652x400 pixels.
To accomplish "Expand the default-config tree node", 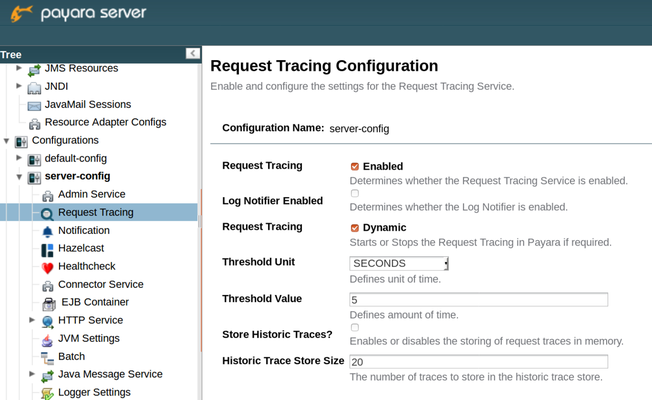I will point(19,159).
